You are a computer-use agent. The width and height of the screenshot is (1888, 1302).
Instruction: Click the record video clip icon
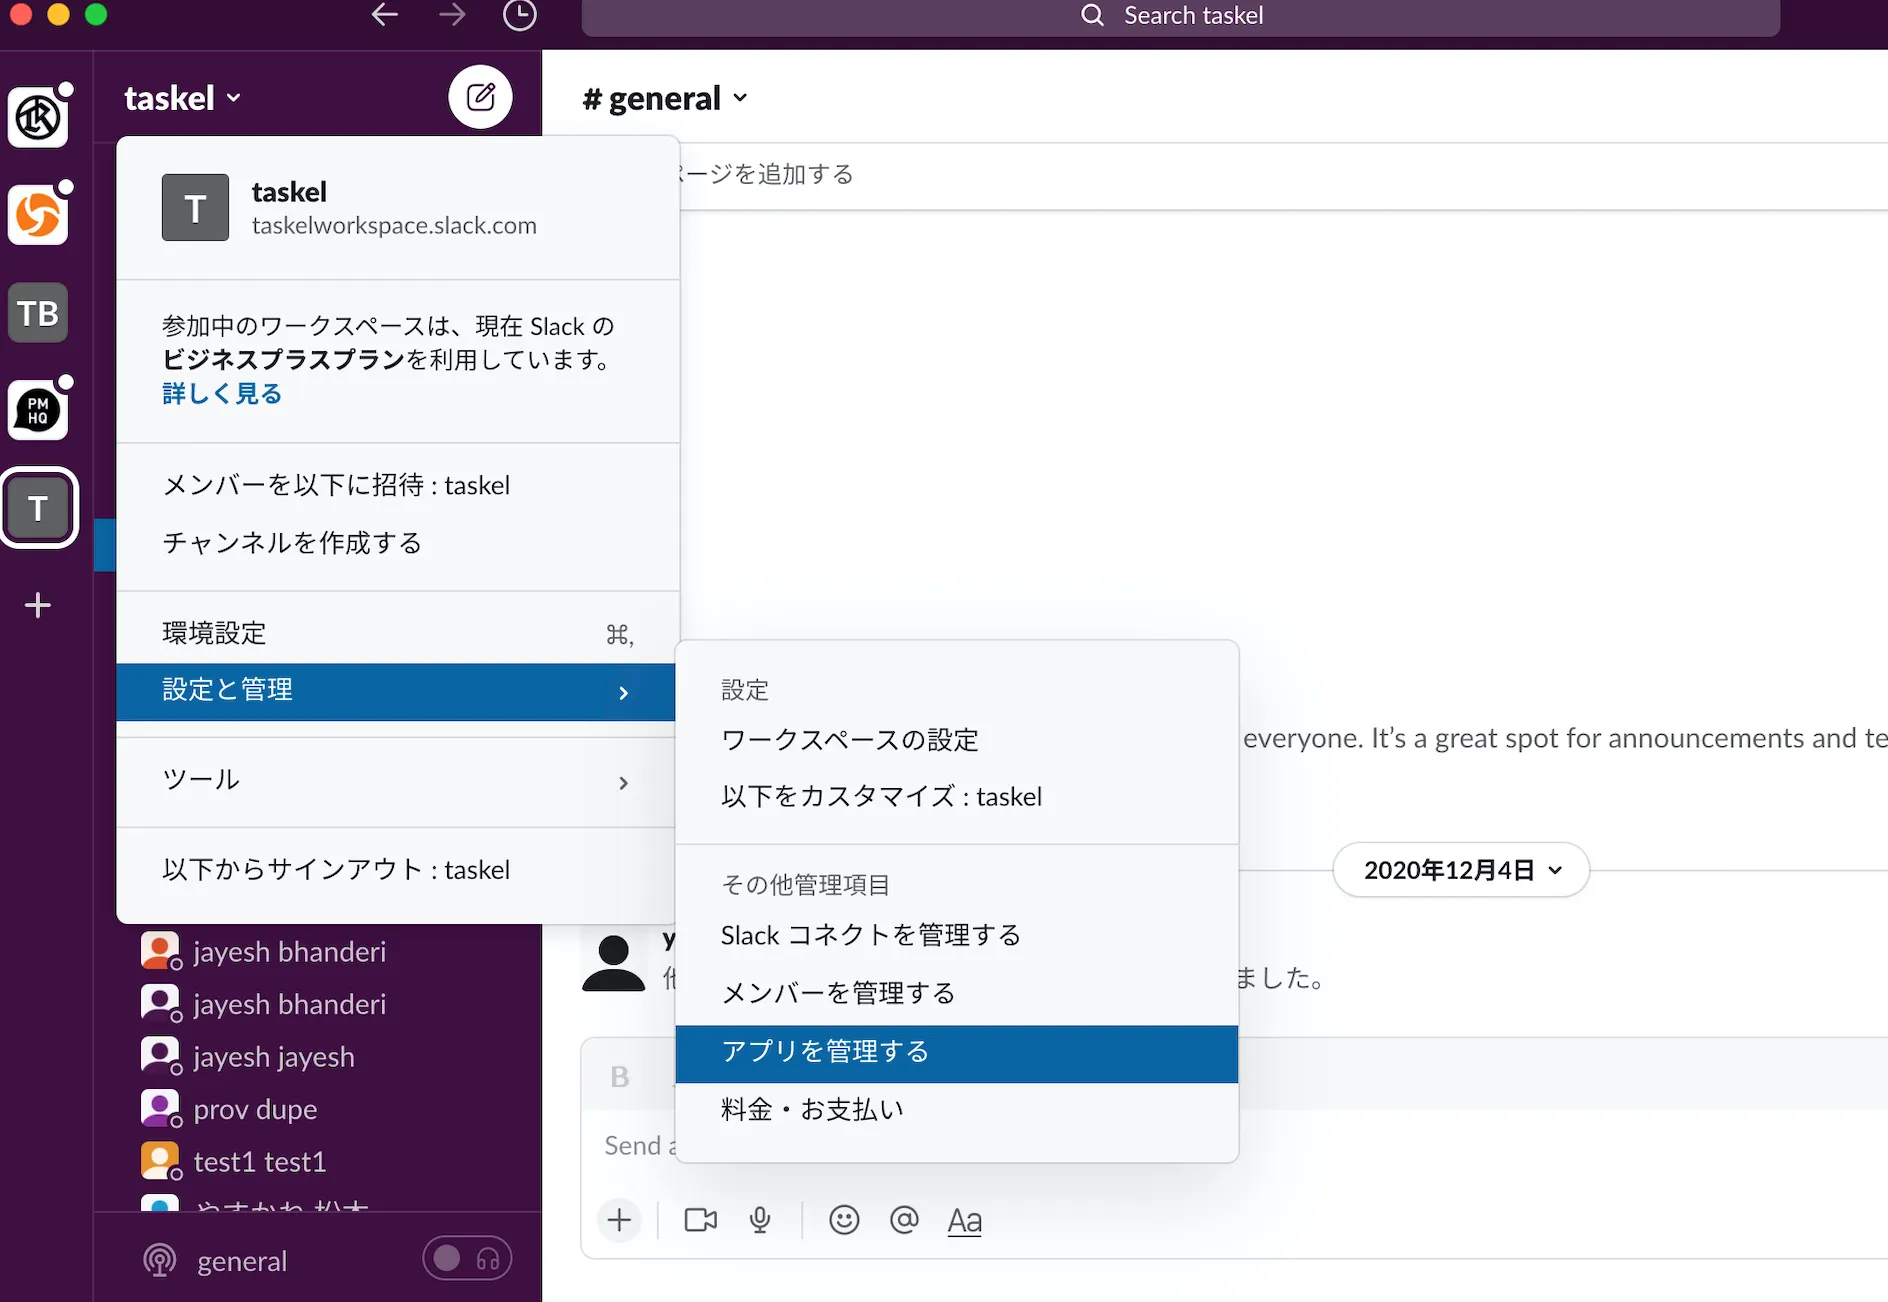click(x=700, y=1220)
